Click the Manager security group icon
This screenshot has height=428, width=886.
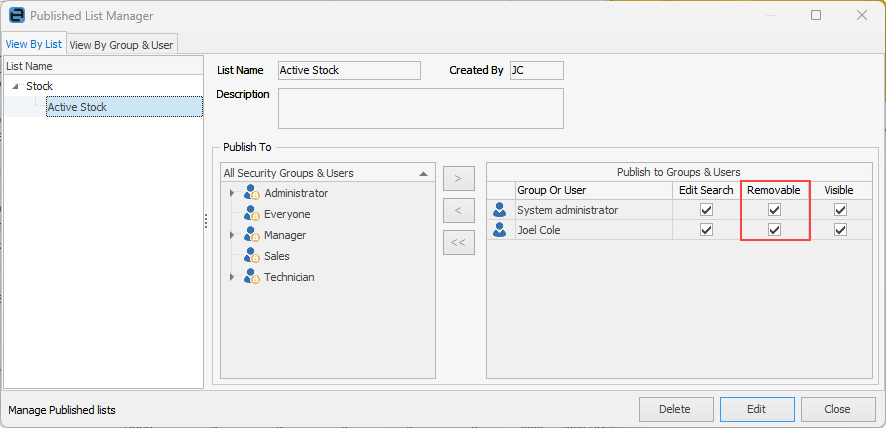251,235
